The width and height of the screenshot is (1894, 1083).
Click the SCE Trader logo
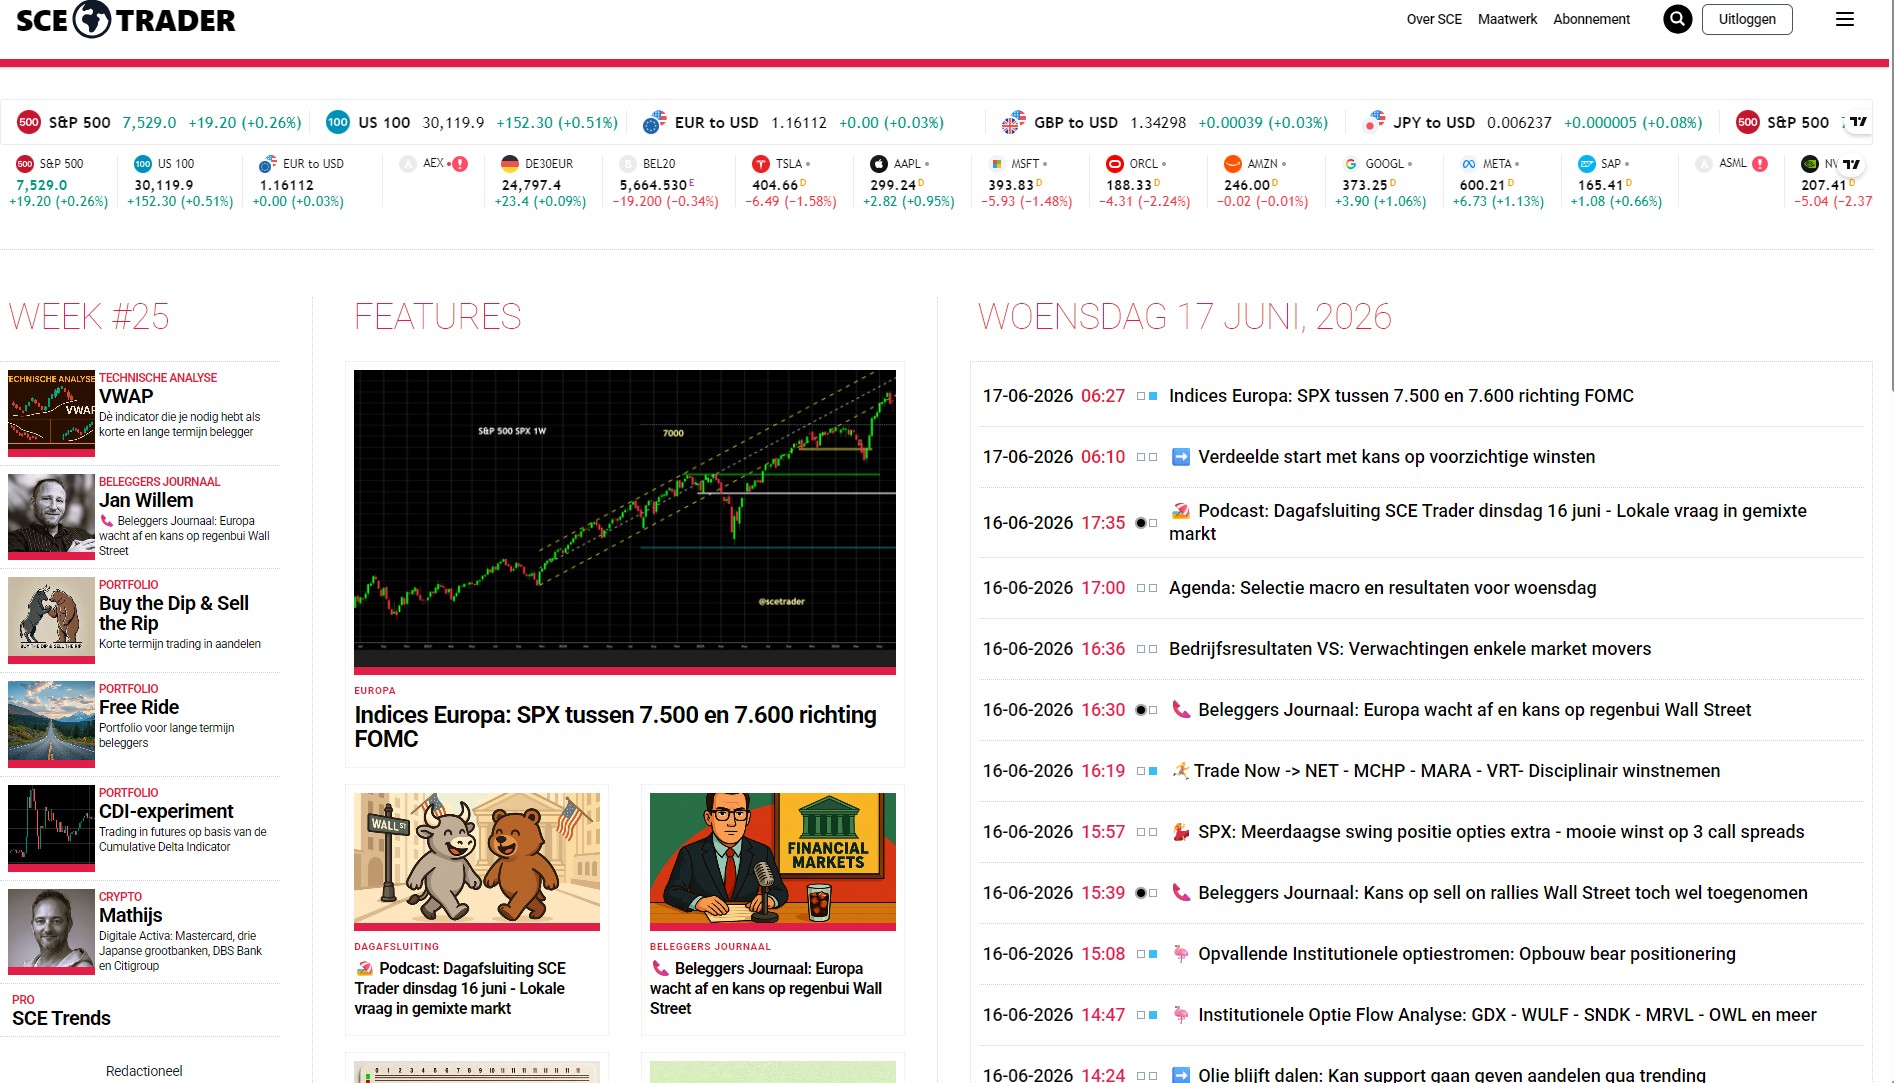coord(126,20)
